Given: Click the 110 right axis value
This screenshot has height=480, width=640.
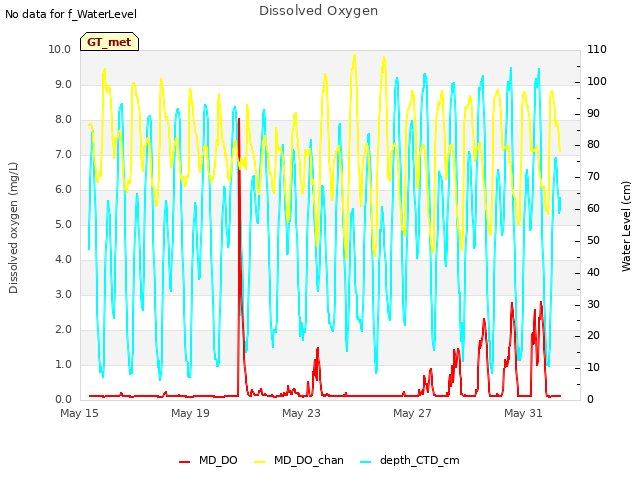Looking at the screenshot, I should point(597,49).
